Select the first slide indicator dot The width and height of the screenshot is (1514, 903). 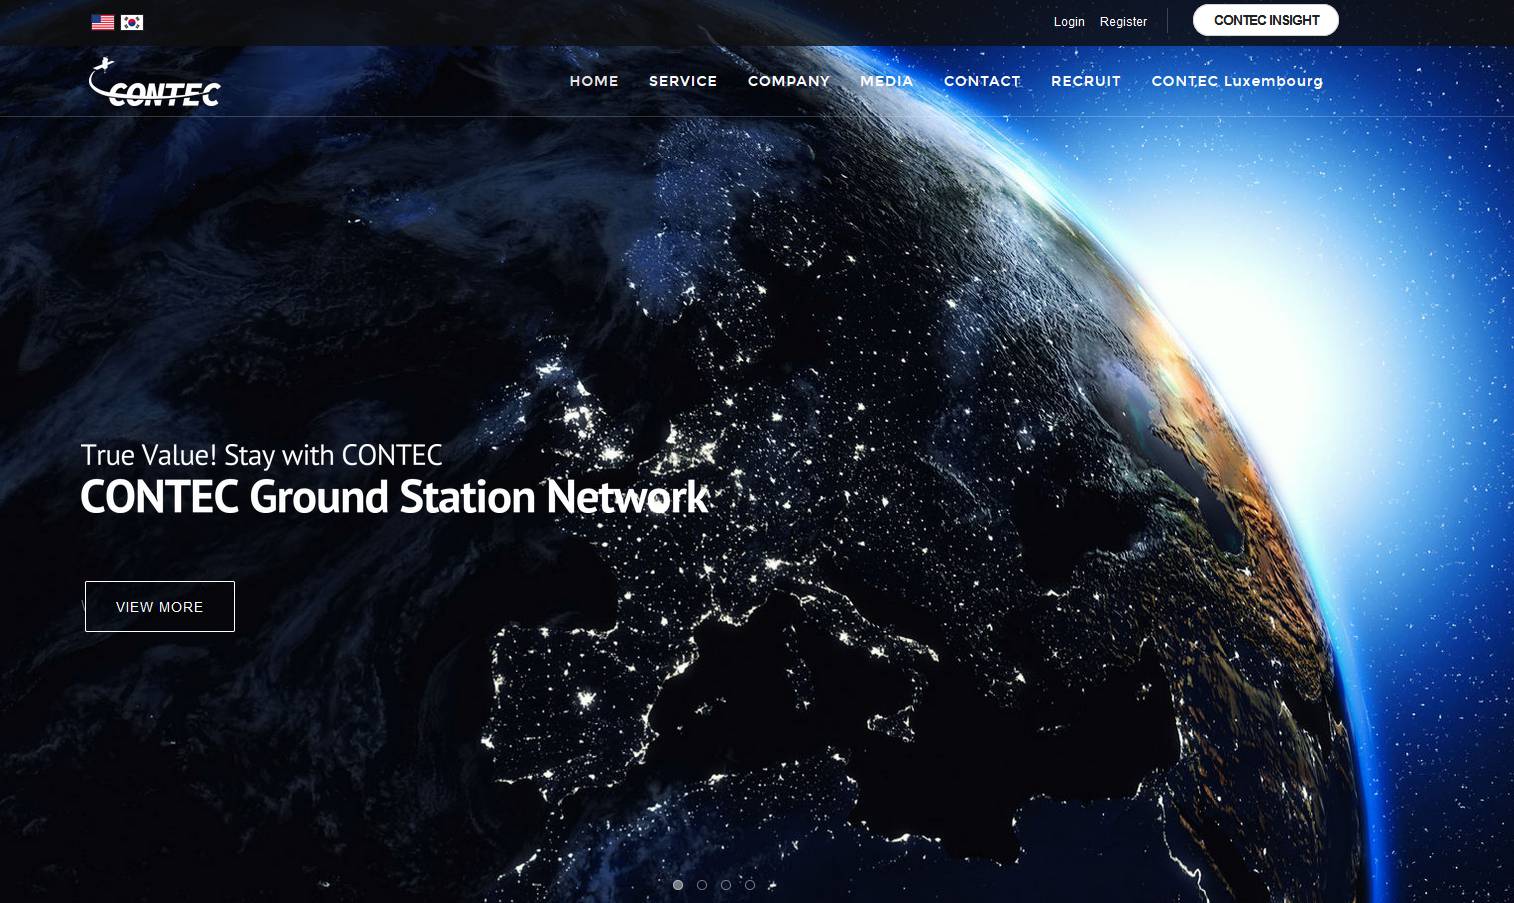click(678, 885)
